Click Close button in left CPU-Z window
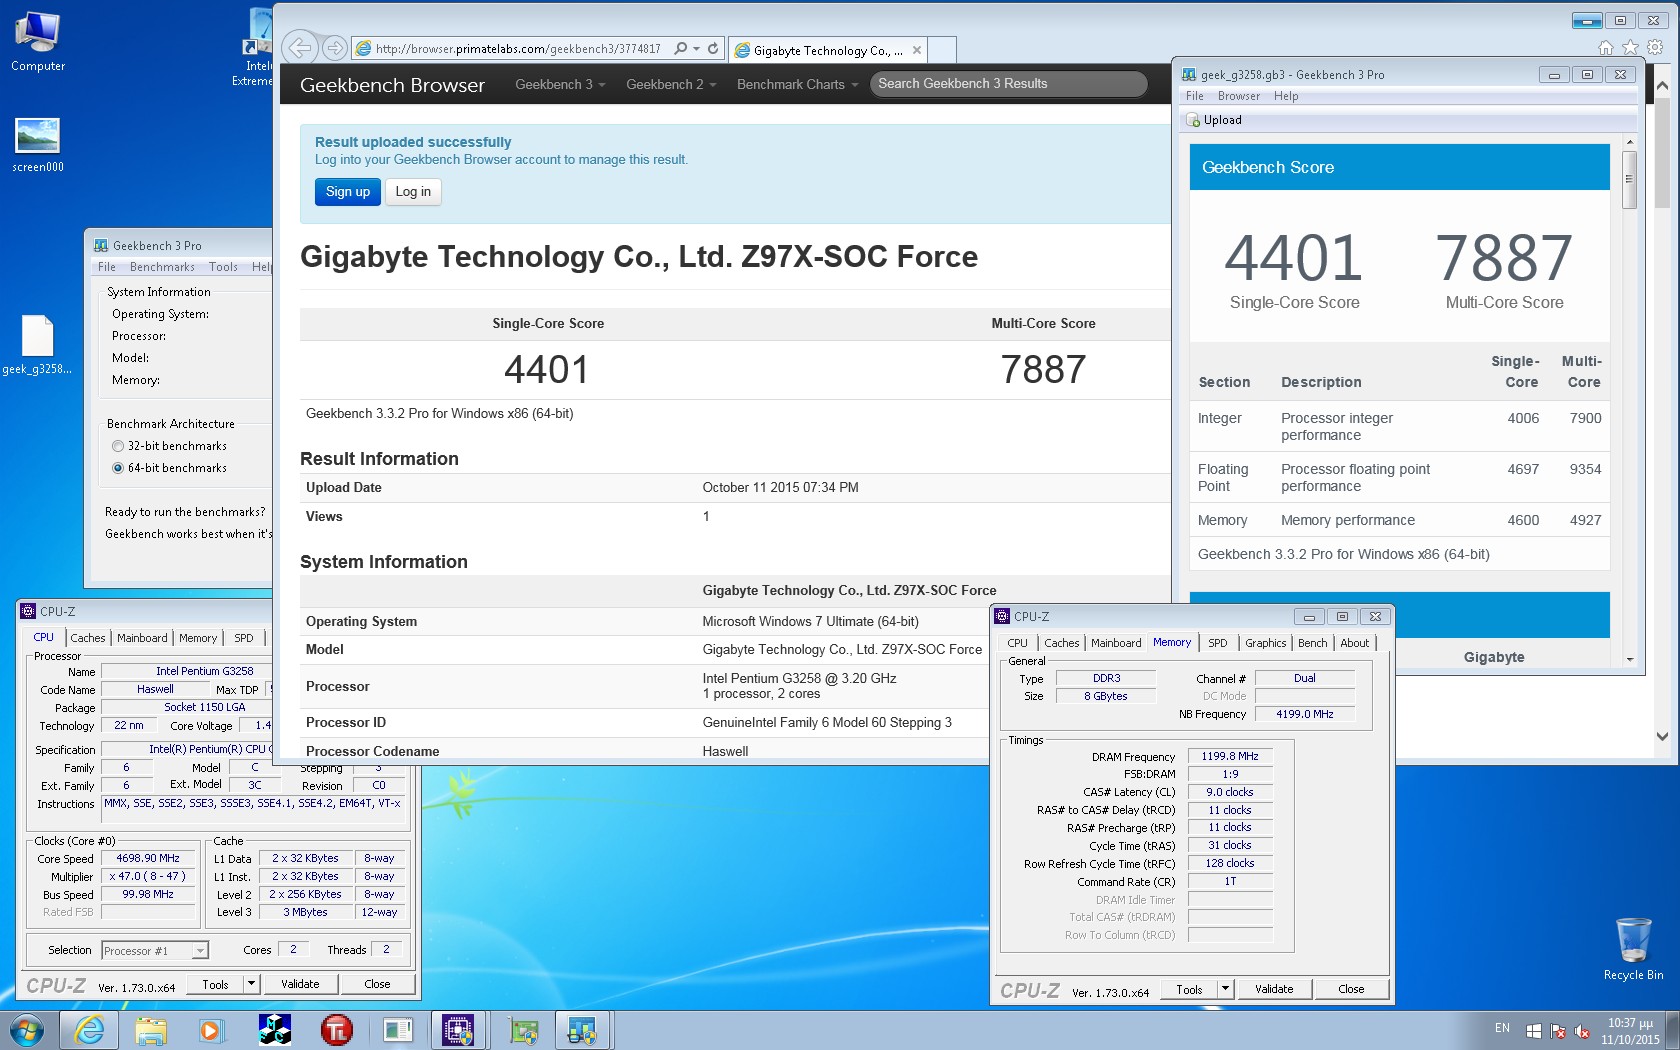Screen dimensions: 1680x1050 pyautogui.click(x=377, y=985)
